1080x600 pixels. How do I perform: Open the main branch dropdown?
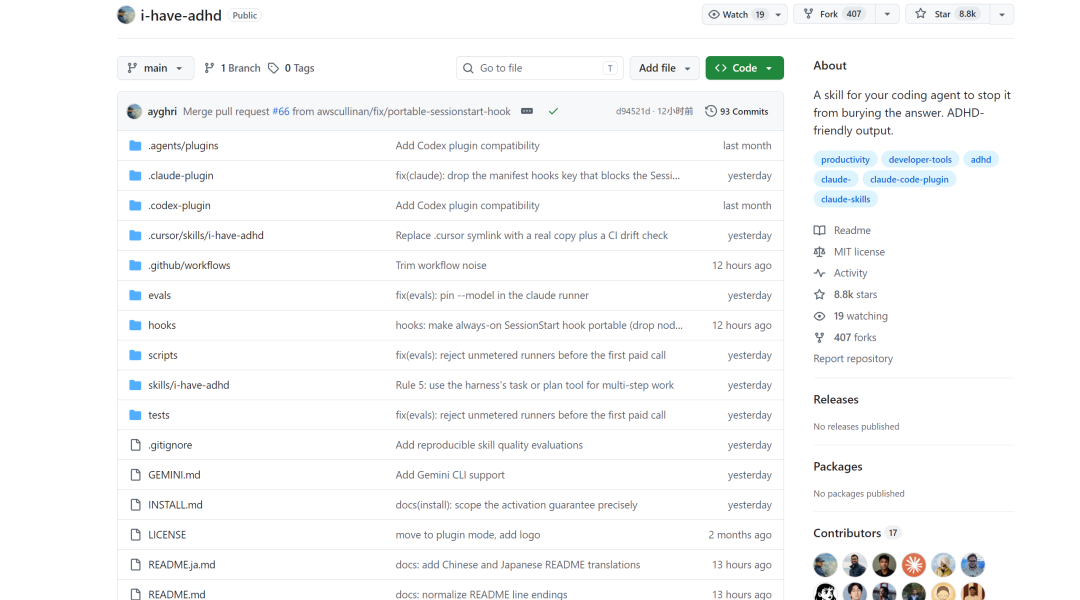click(x=156, y=68)
